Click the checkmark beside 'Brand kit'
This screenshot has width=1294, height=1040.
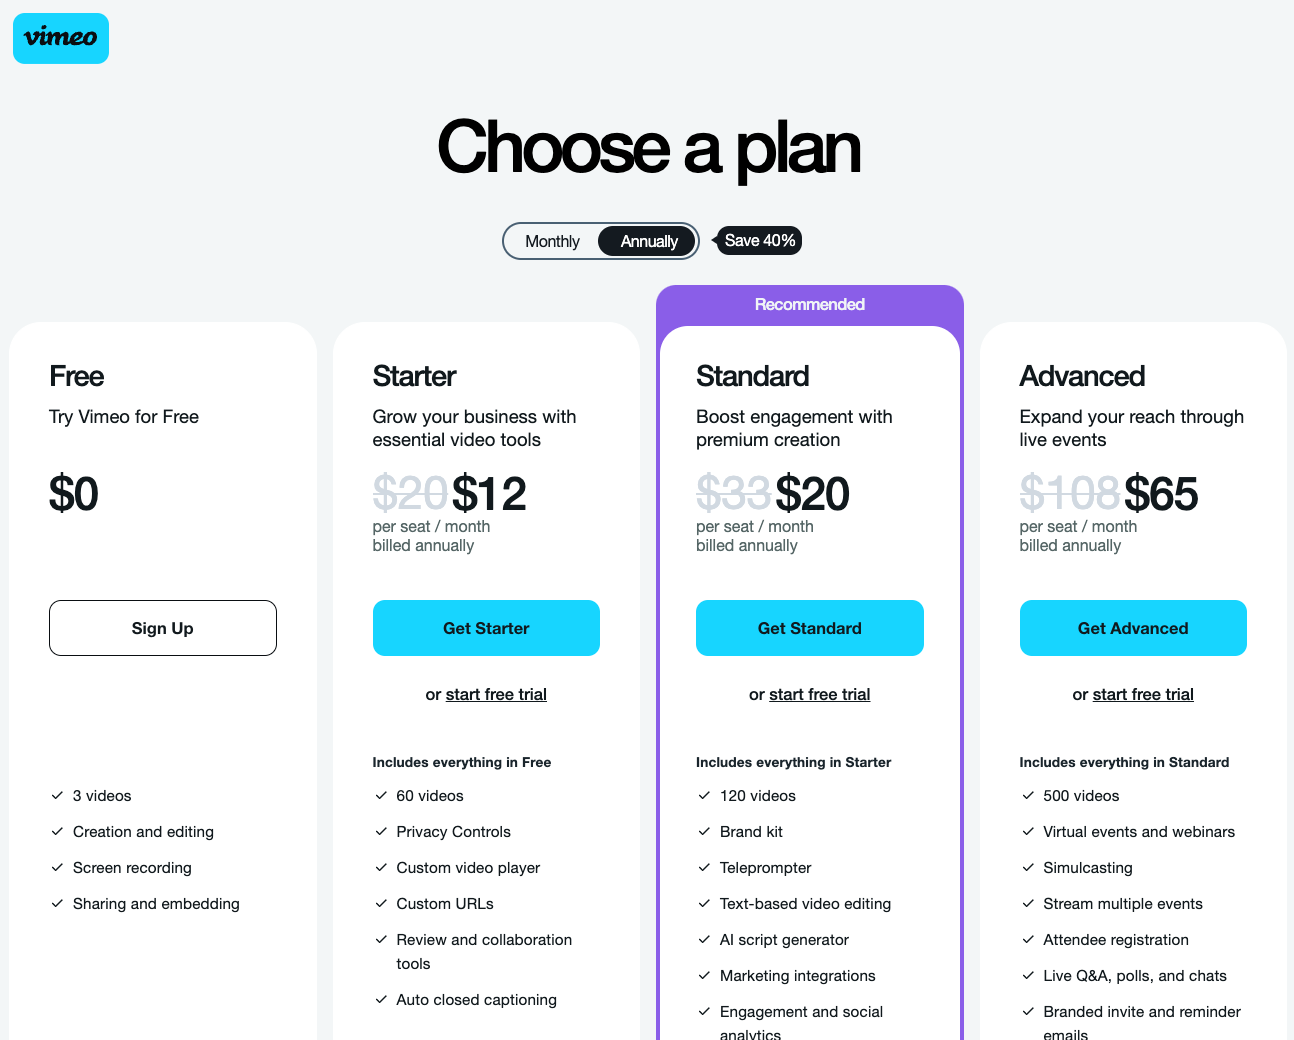[704, 831]
